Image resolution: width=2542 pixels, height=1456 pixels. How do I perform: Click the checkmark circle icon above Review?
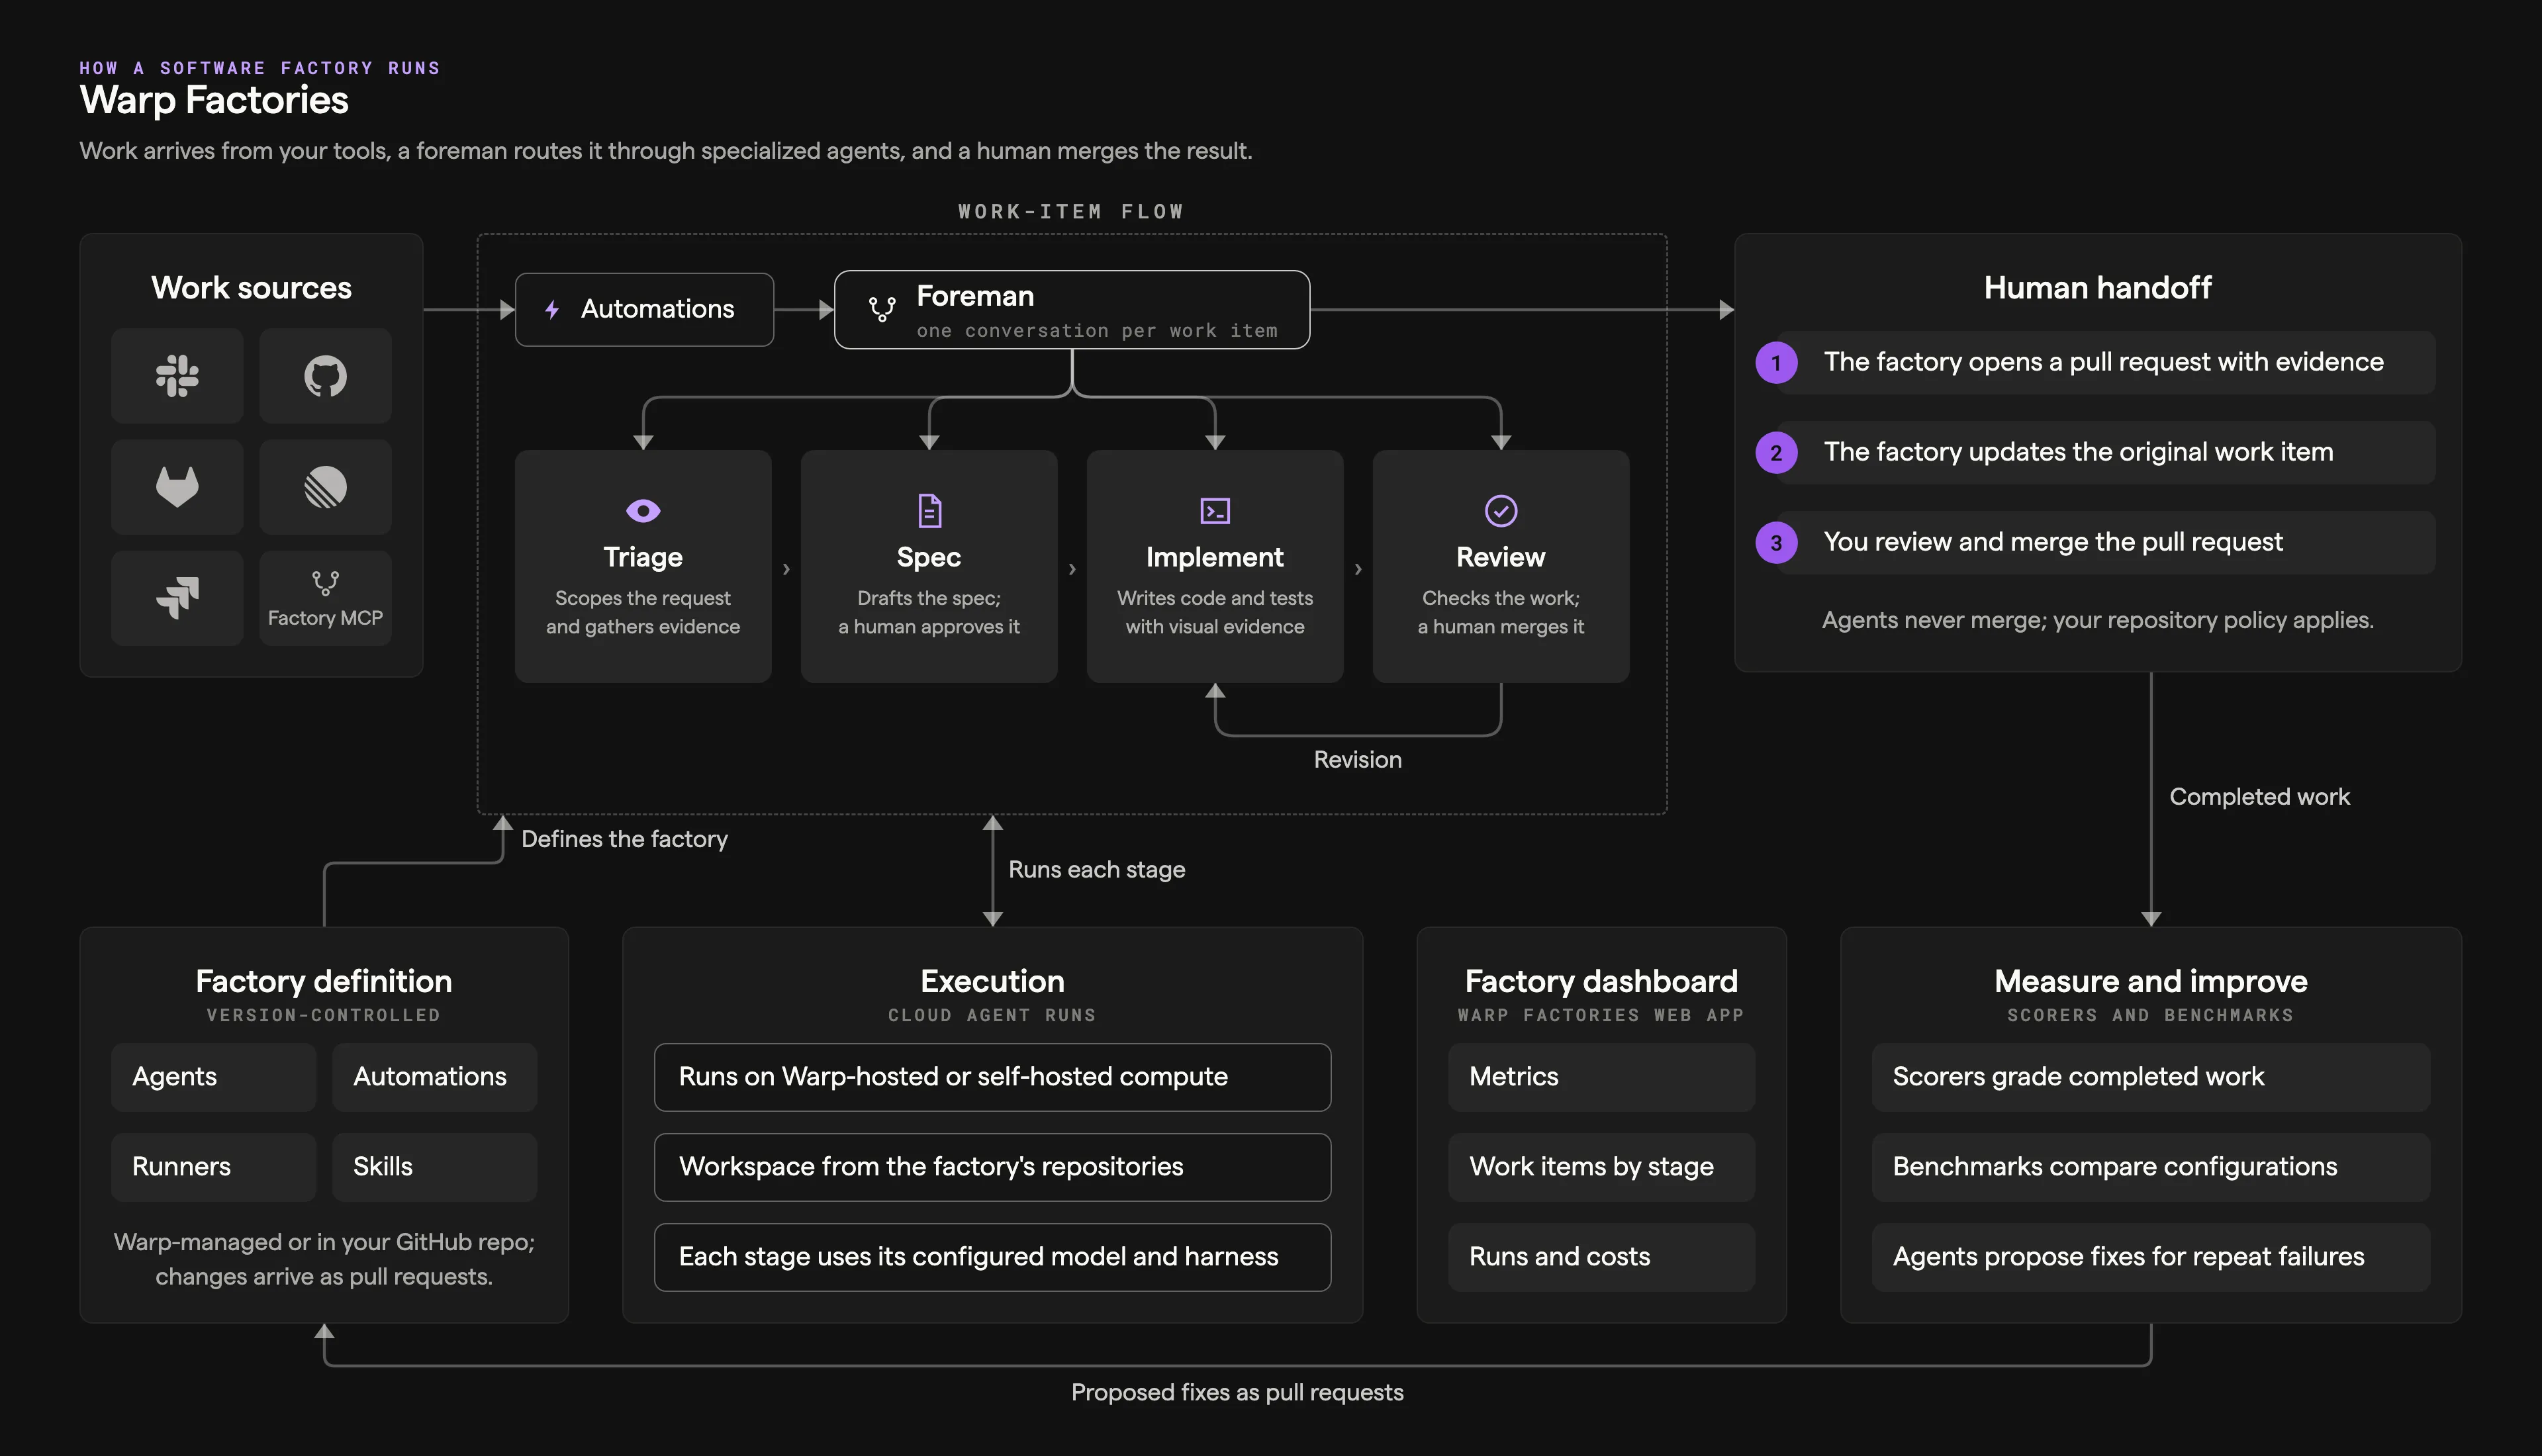pos(1501,511)
